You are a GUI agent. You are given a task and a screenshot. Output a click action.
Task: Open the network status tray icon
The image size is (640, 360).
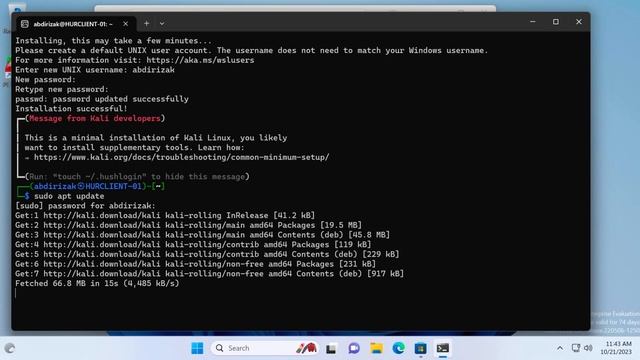[576, 348]
